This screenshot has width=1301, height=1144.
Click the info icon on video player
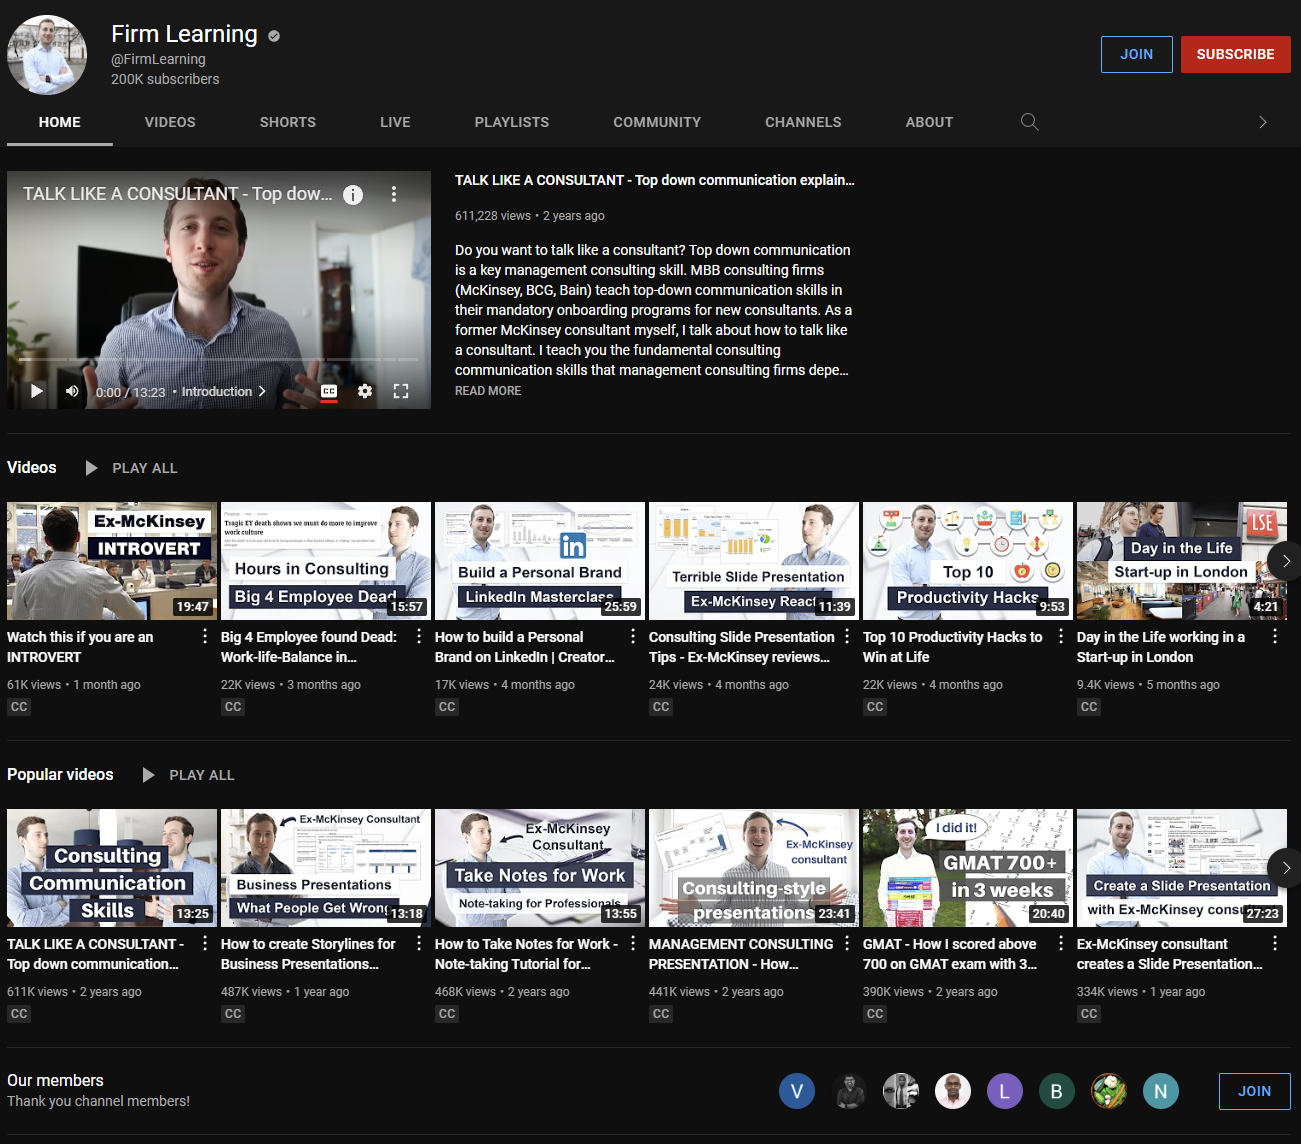pos(353,195)
